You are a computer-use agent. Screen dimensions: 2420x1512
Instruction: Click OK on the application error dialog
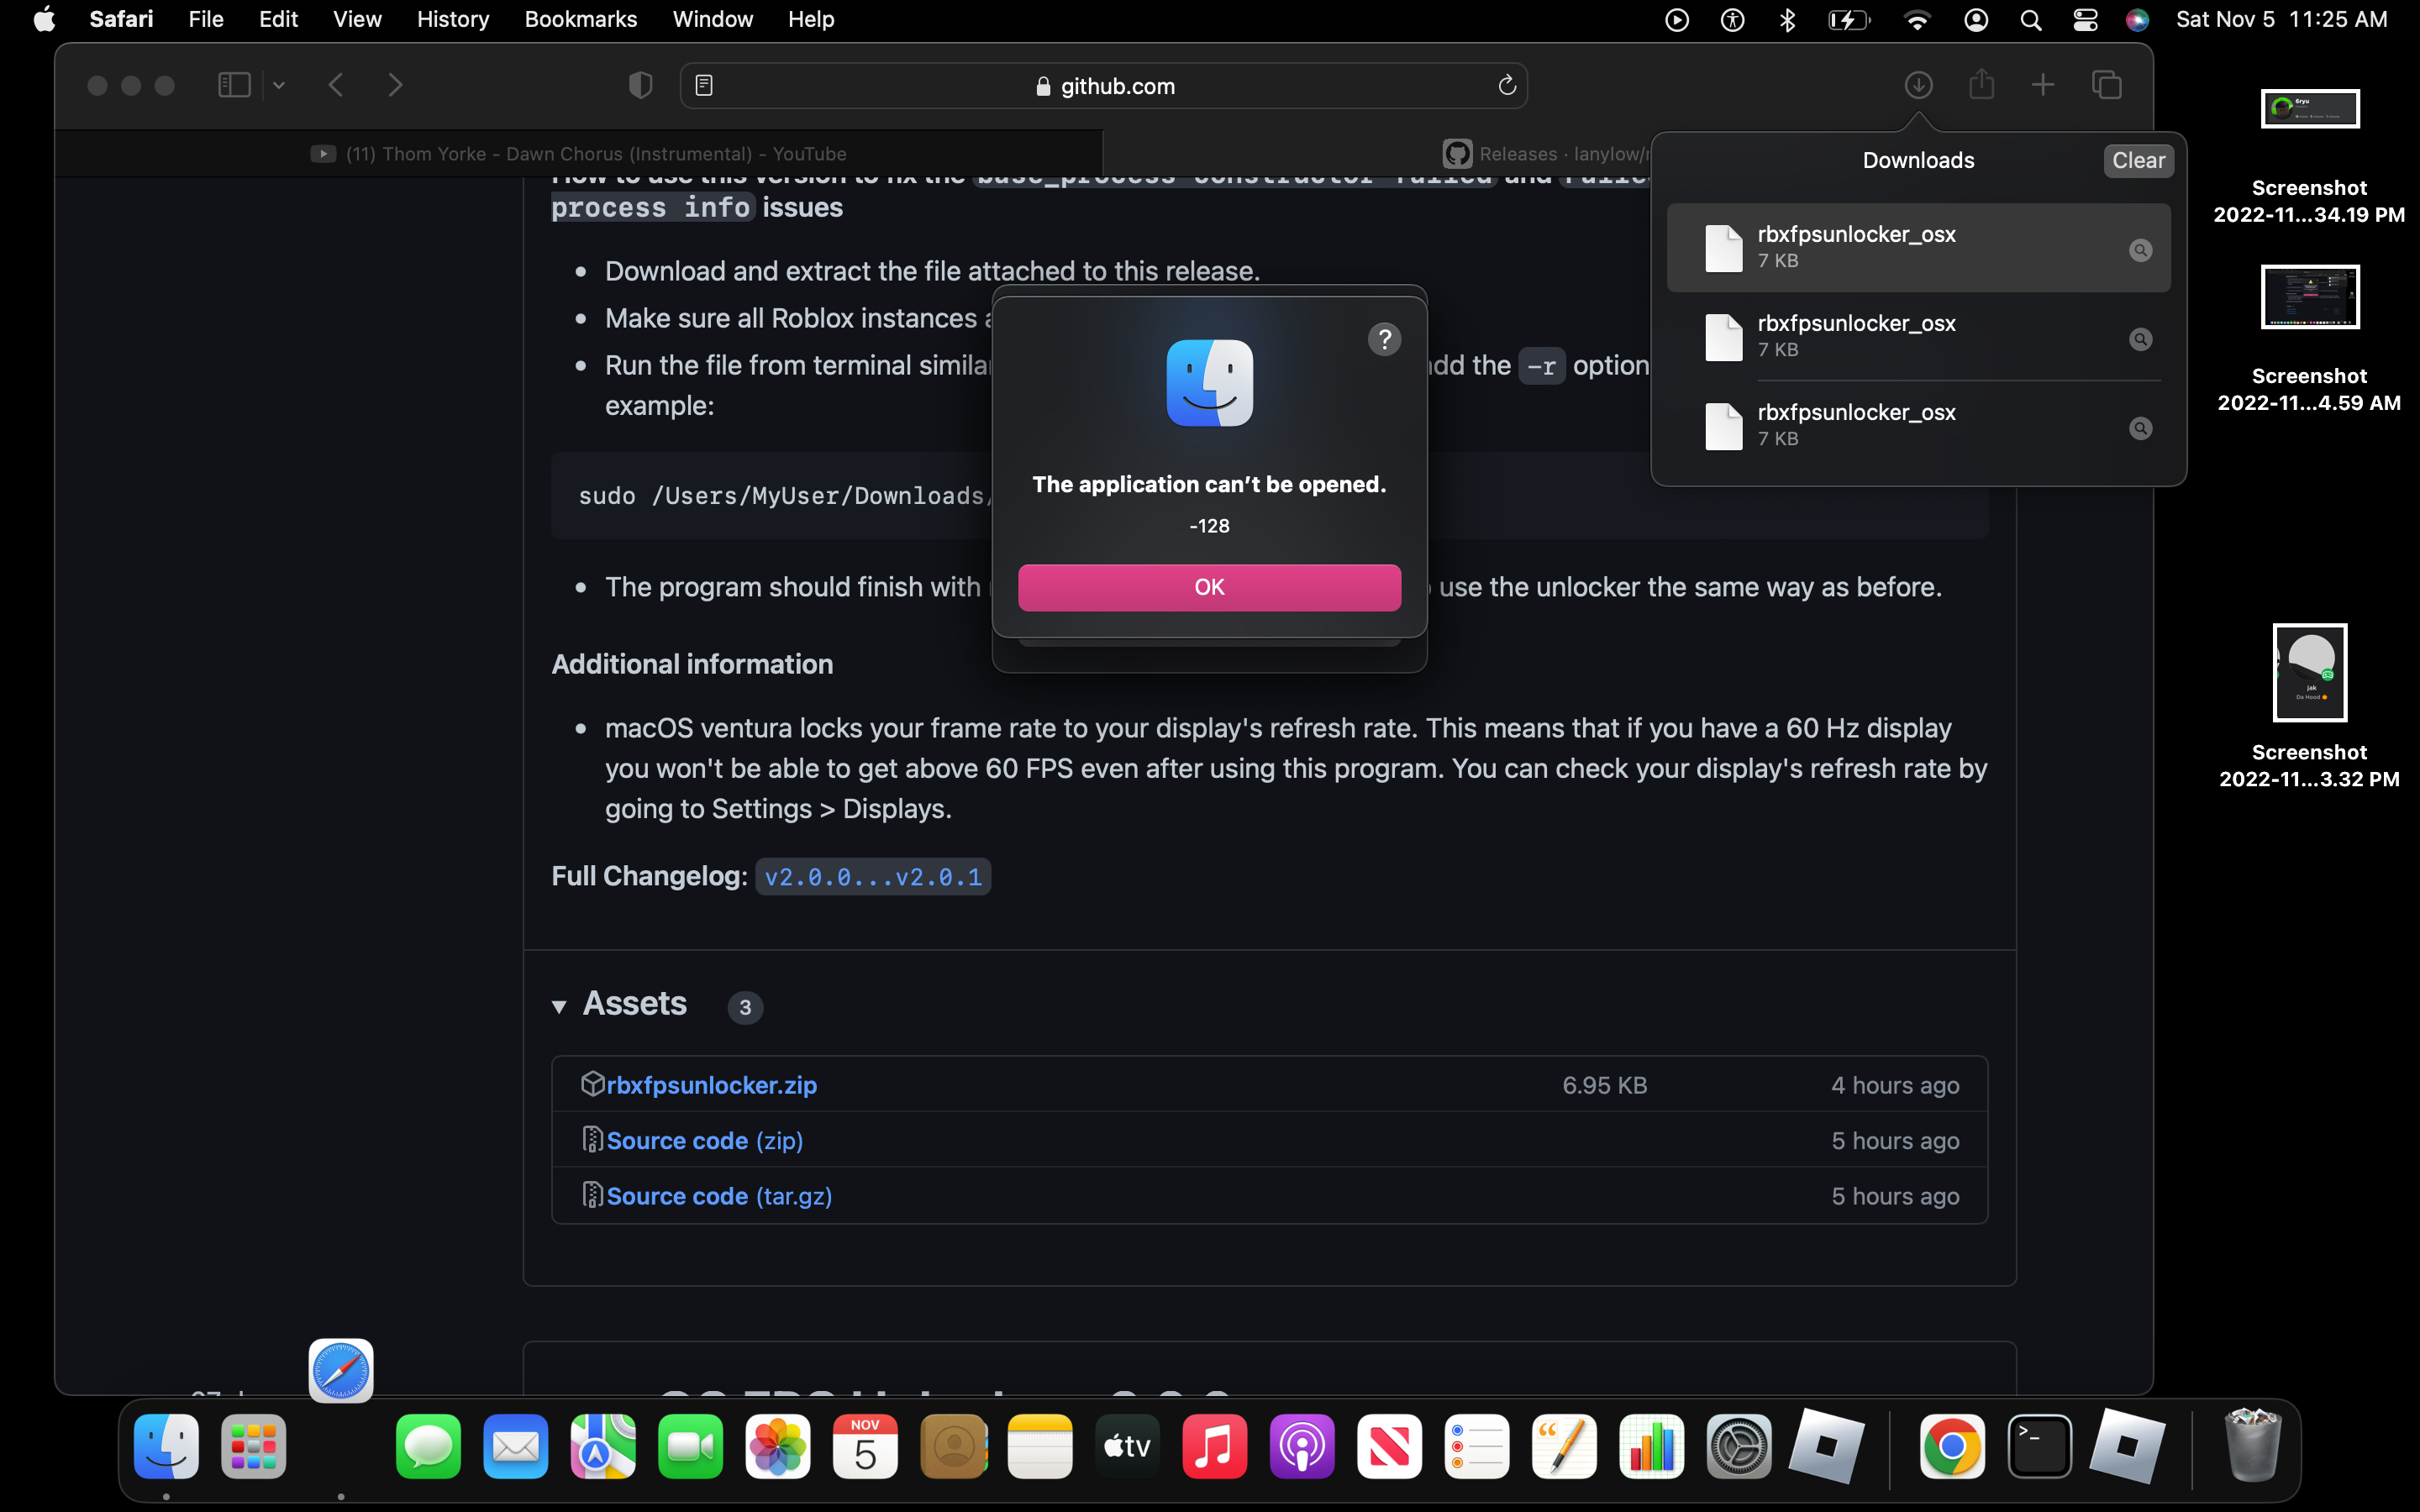1209,587
